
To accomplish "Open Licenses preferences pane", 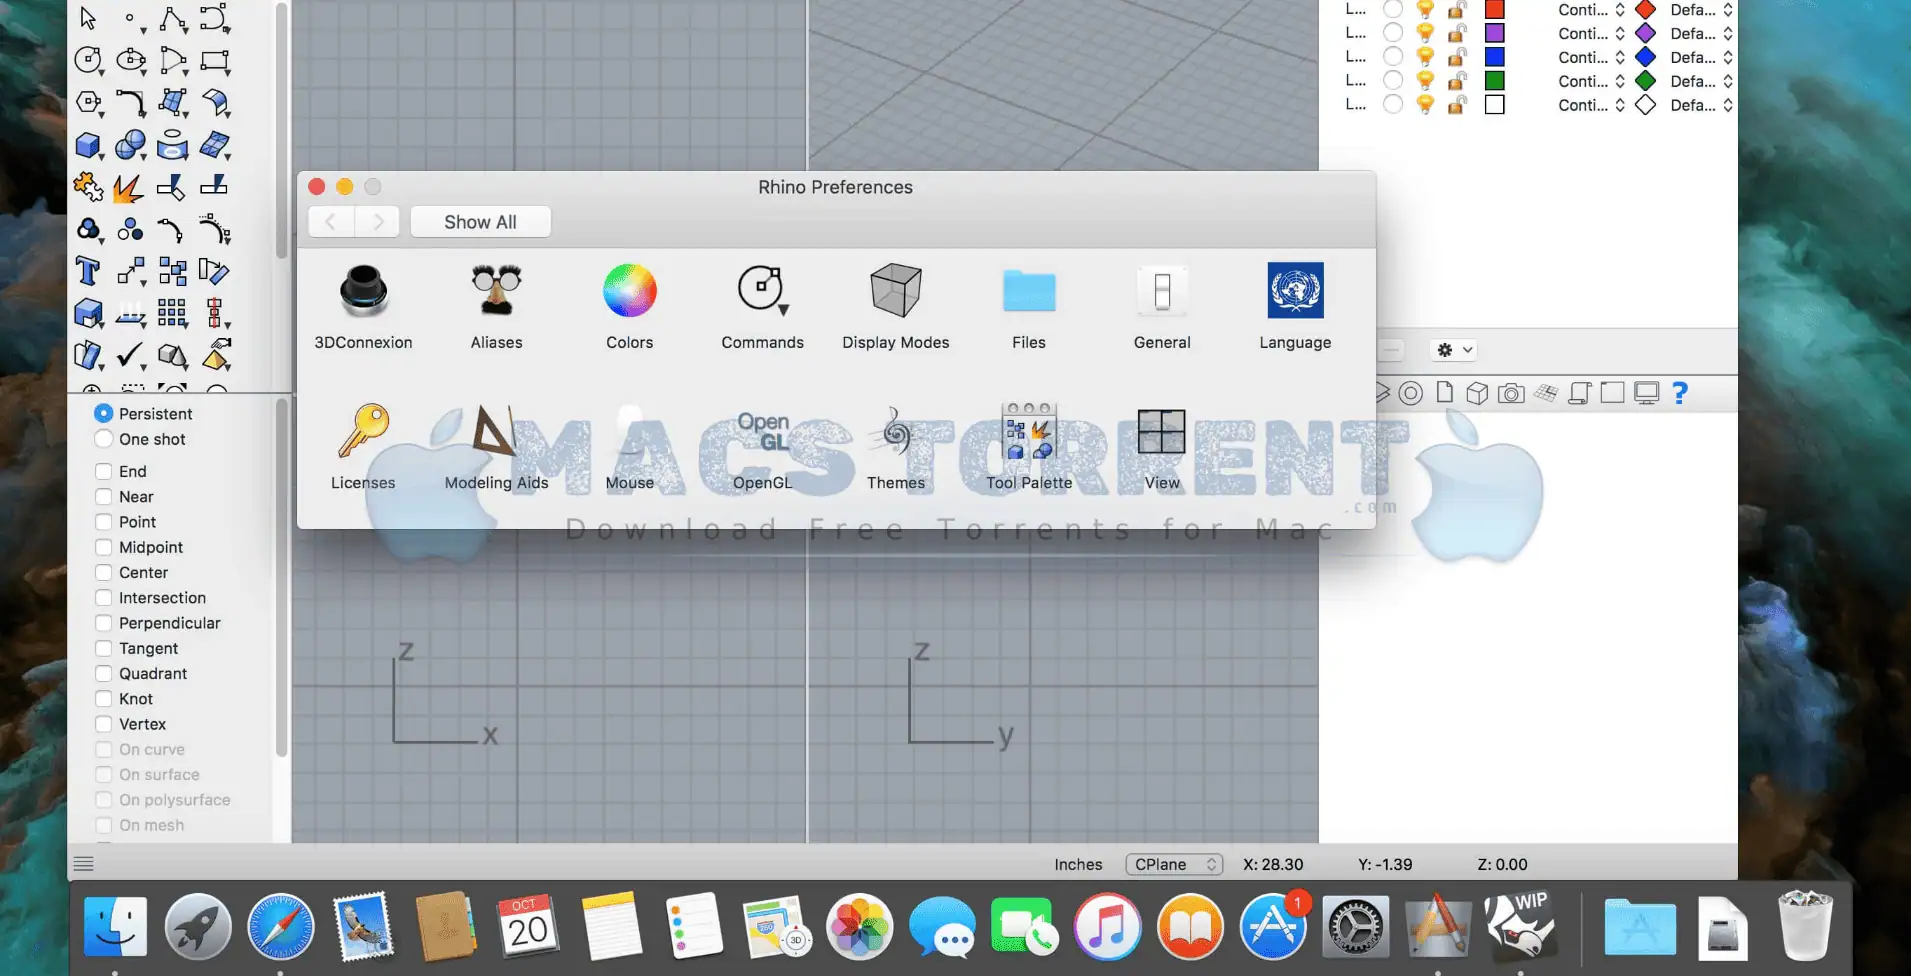I will (x=363, y=447).
